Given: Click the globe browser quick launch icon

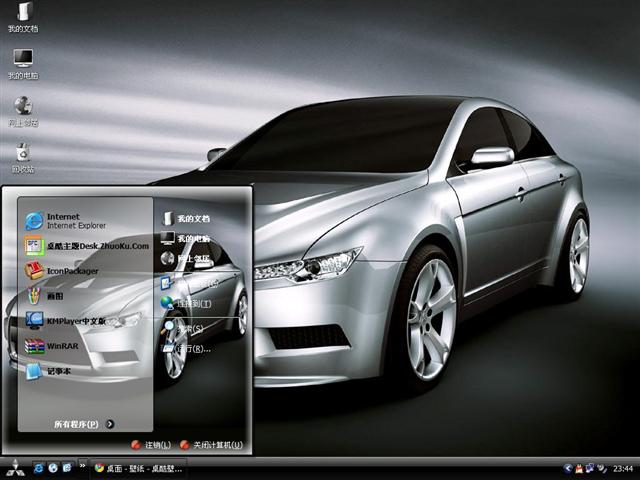Looking at the screenshot, I should 53,468.
